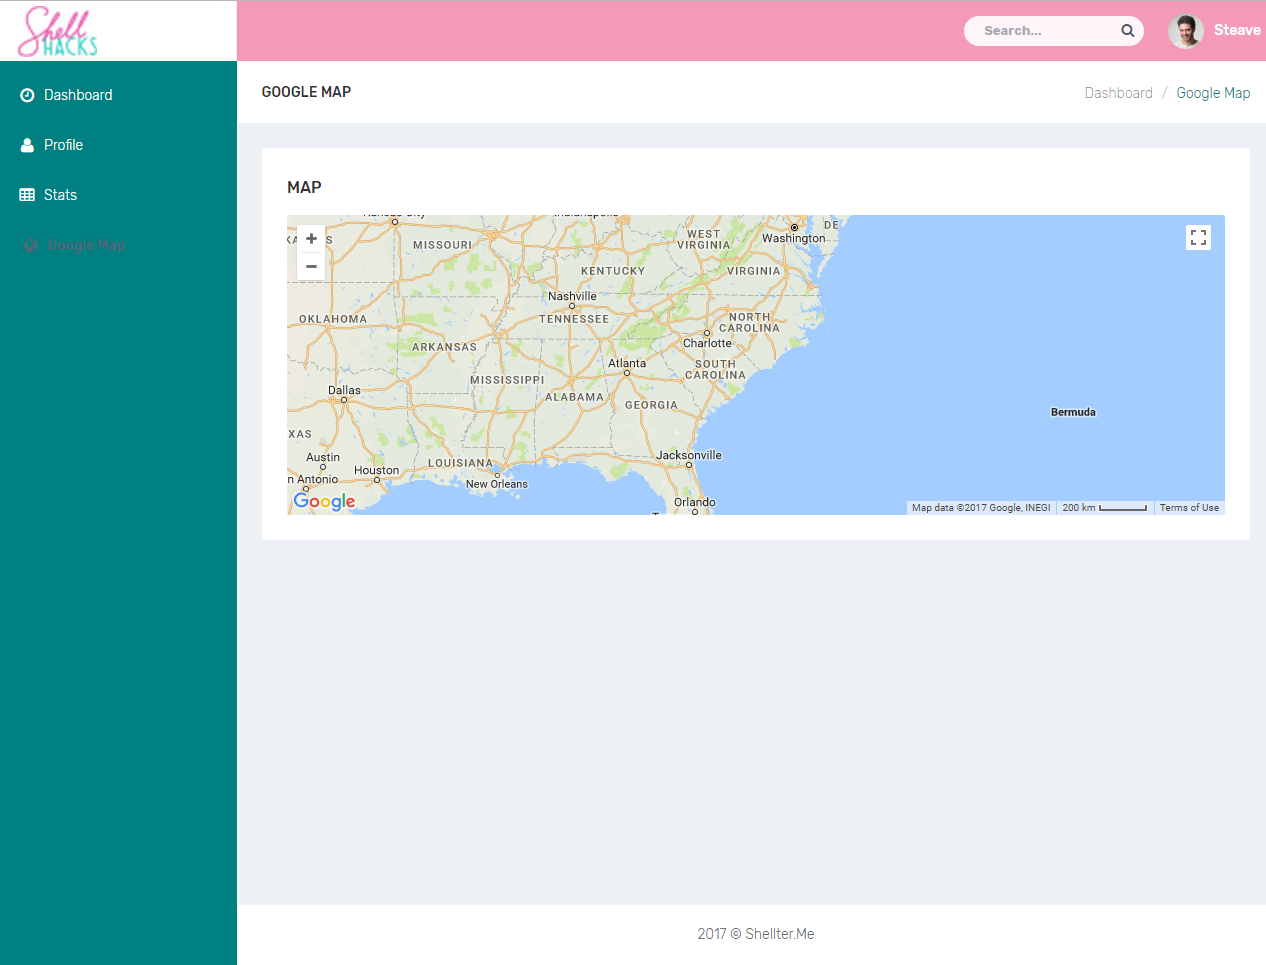Screen dimensions: 1266x965
Task: Zoom out the map with minus button
Action: [311, 266]
